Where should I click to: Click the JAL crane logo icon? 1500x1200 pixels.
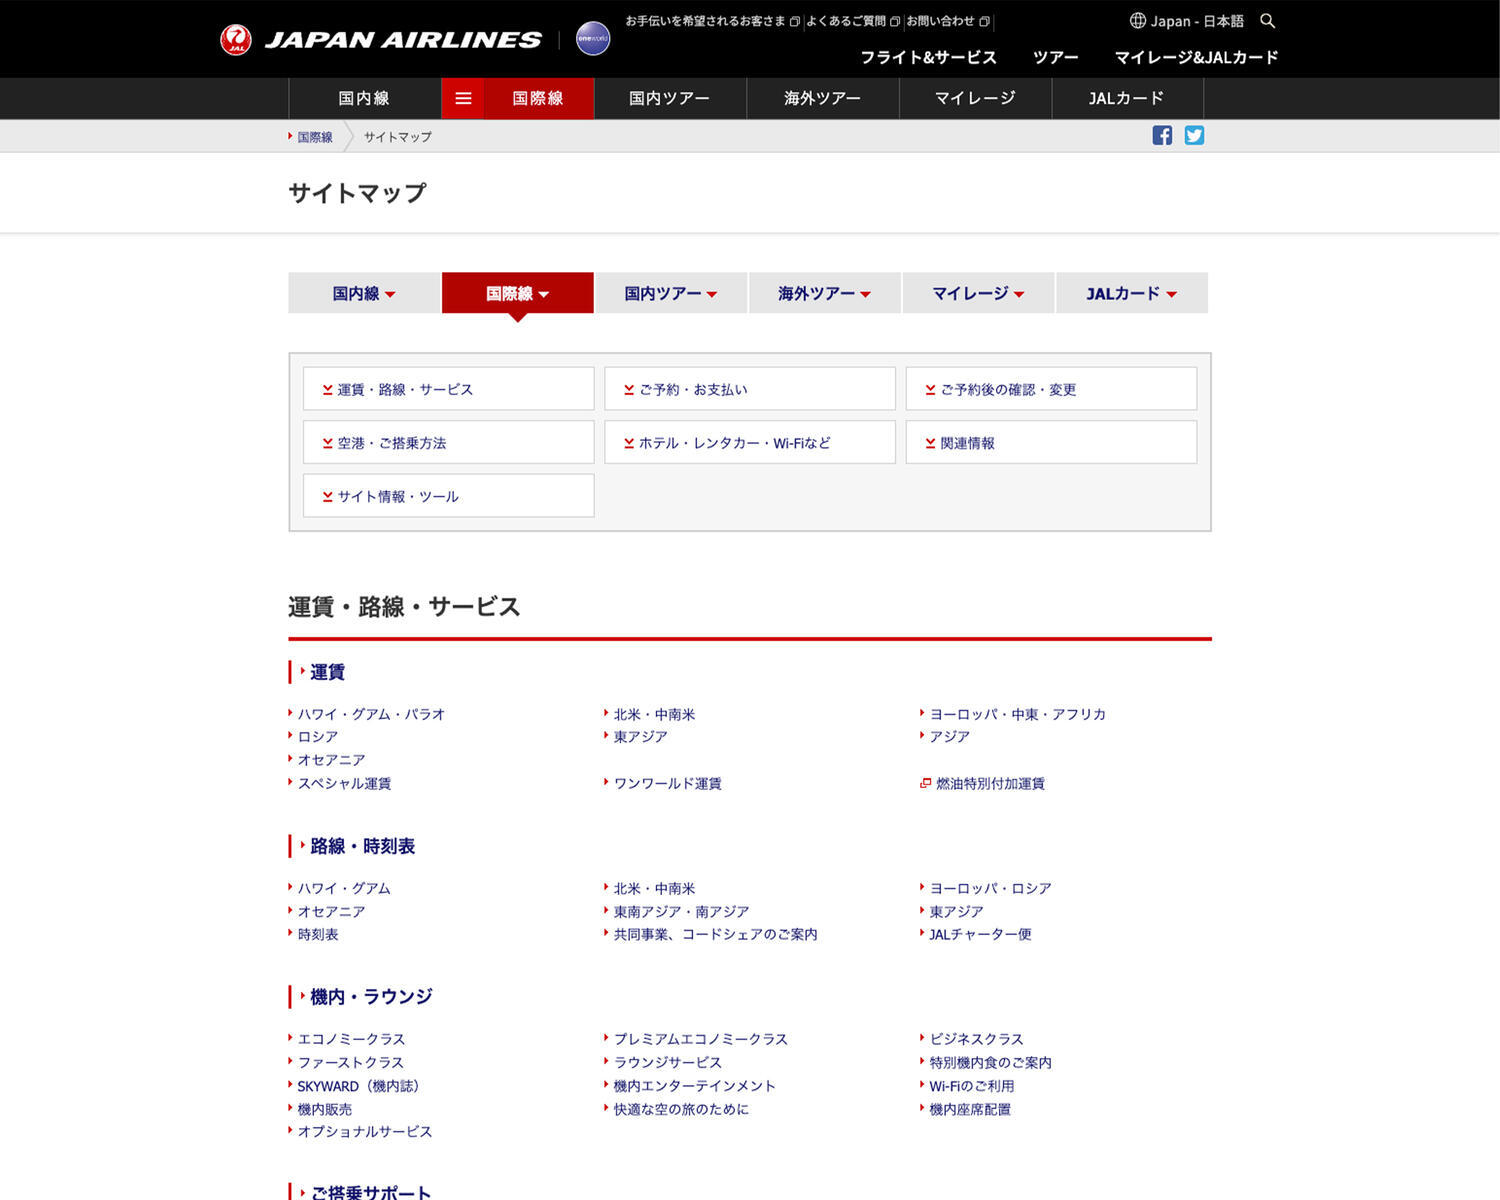[x=236, y=40]
